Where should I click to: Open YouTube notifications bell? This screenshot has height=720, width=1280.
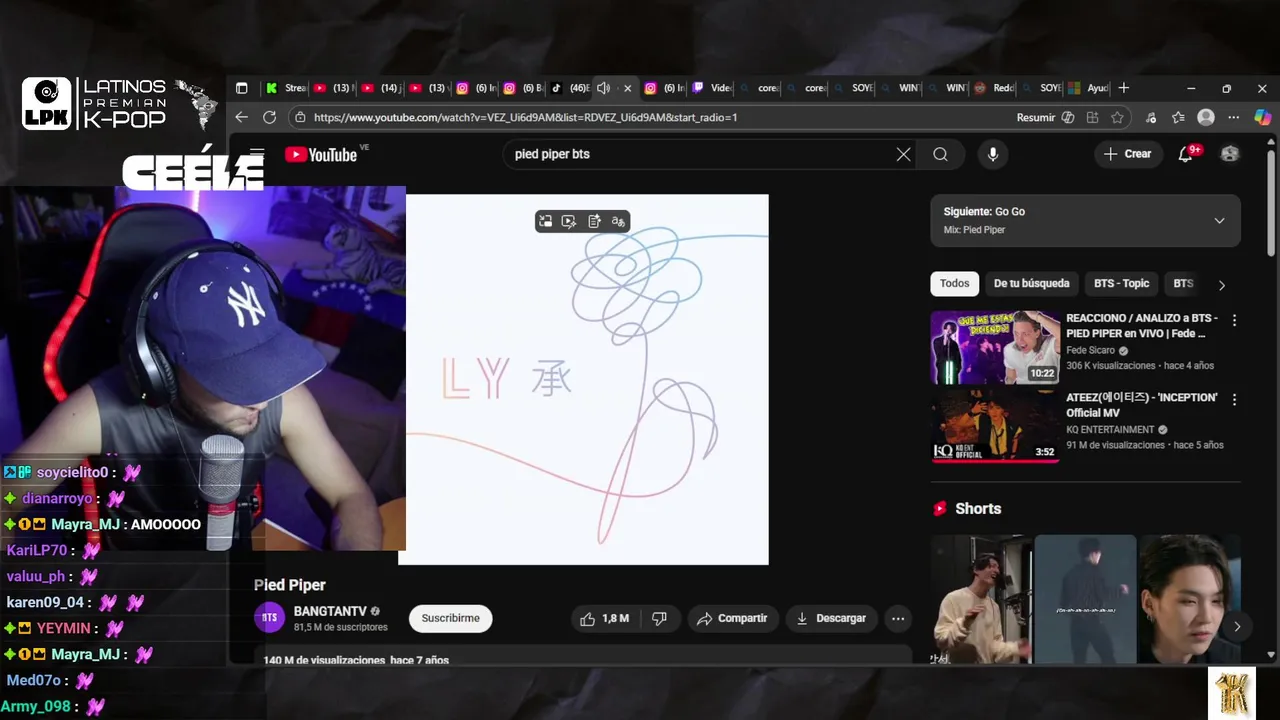(x=1186, y=154)
